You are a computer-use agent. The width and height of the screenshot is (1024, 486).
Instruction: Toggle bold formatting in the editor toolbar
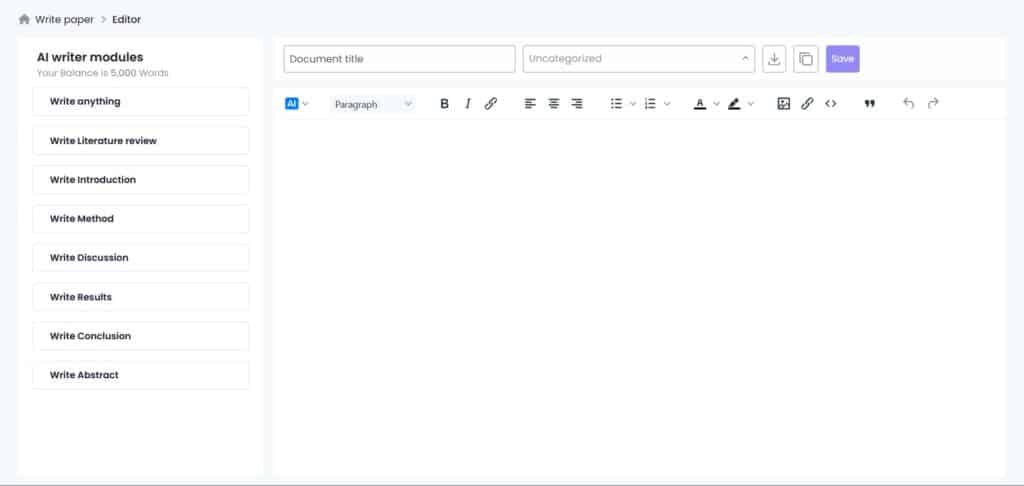pyautogui.click(x=444, y=104)
